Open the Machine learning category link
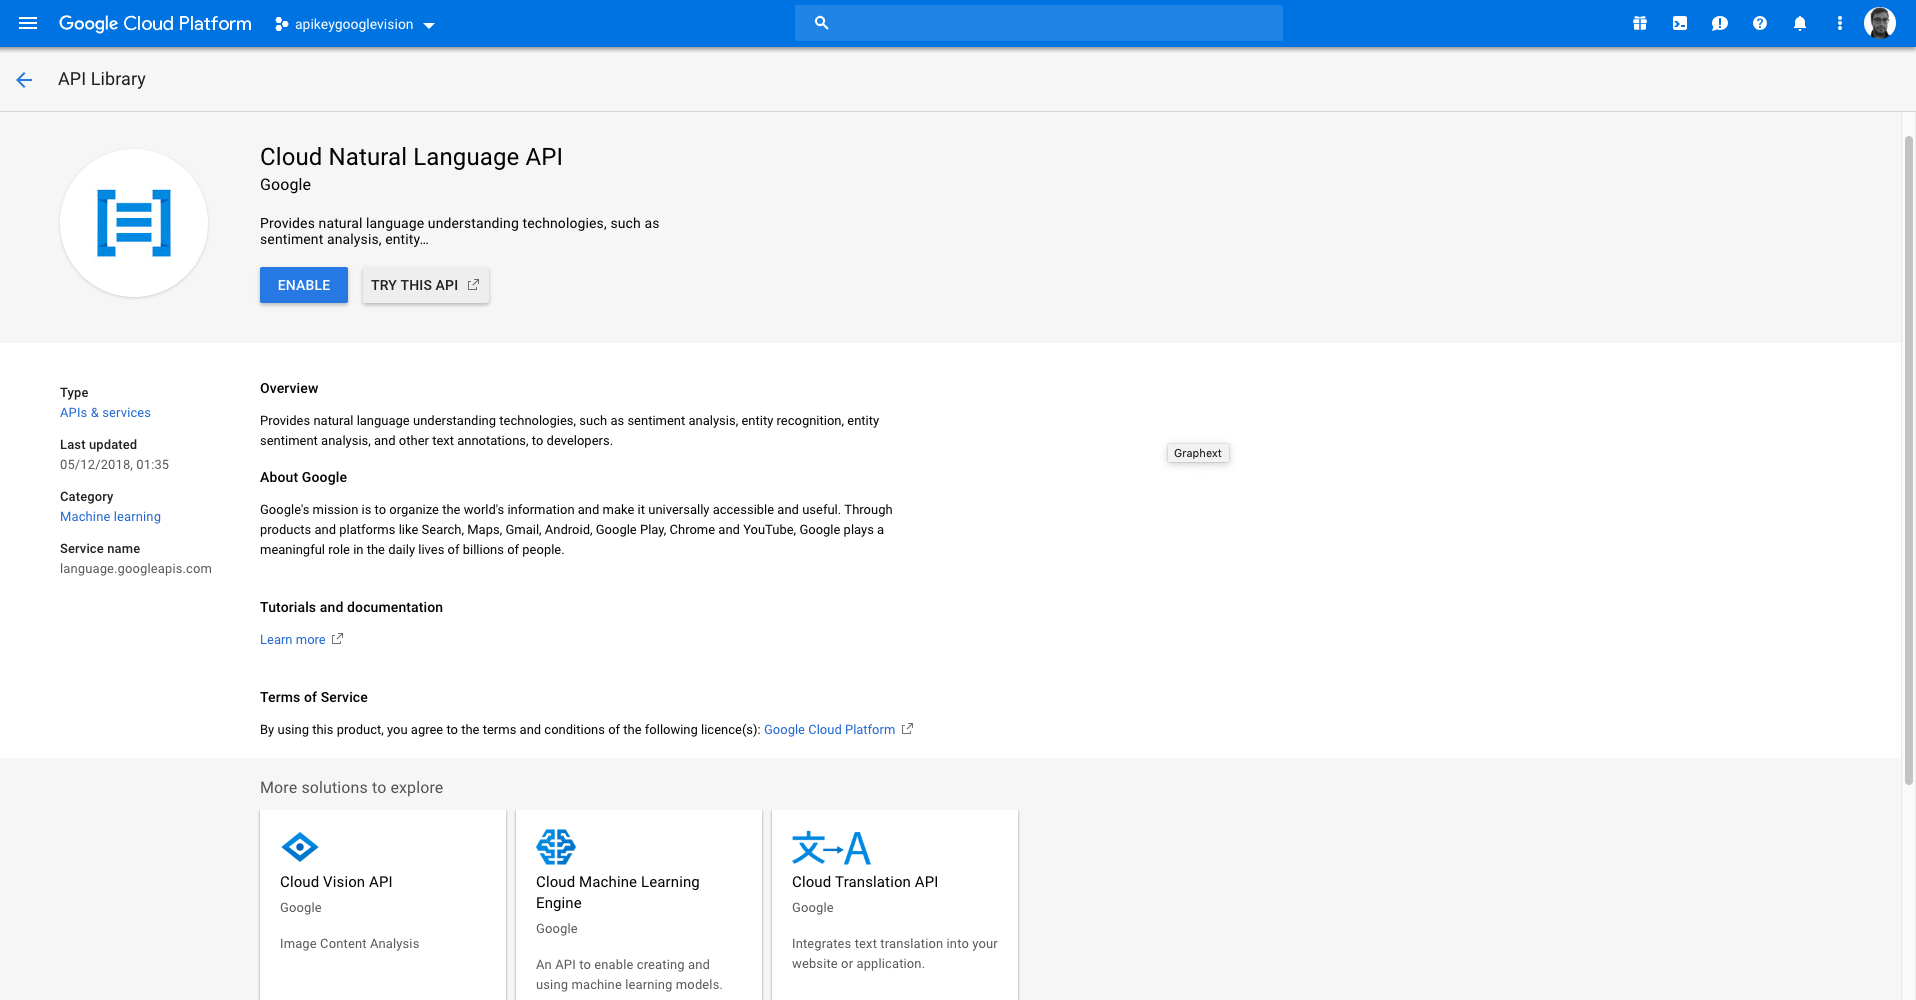 click(x=110, y=517)
